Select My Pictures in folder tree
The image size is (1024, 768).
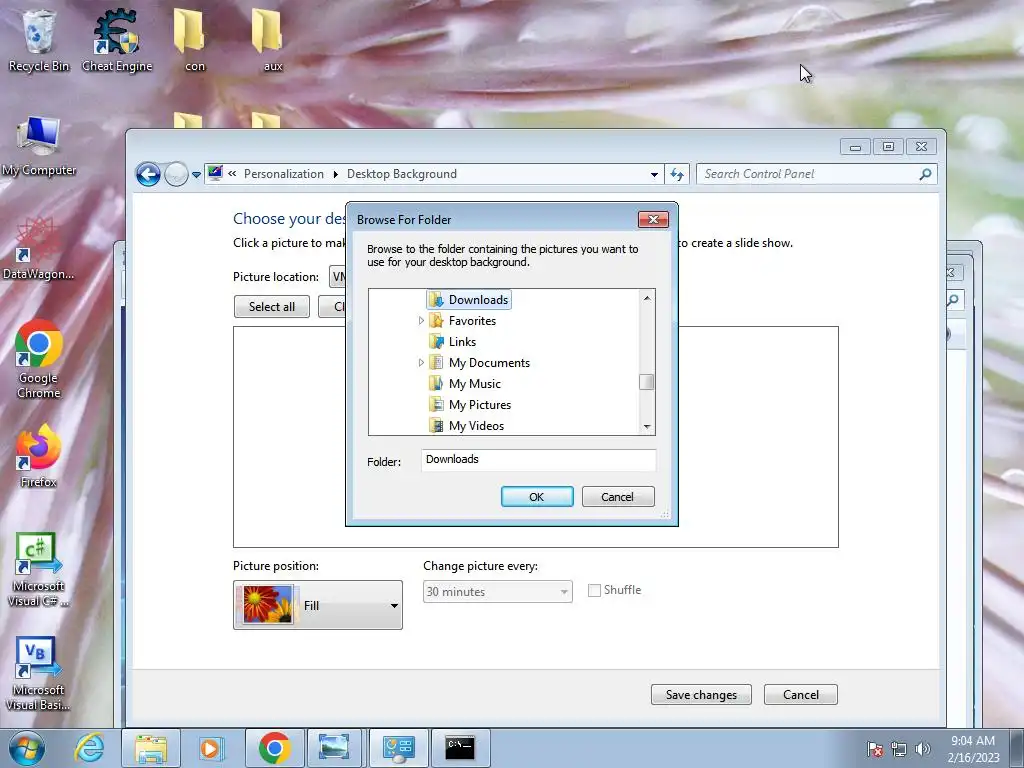470,404
